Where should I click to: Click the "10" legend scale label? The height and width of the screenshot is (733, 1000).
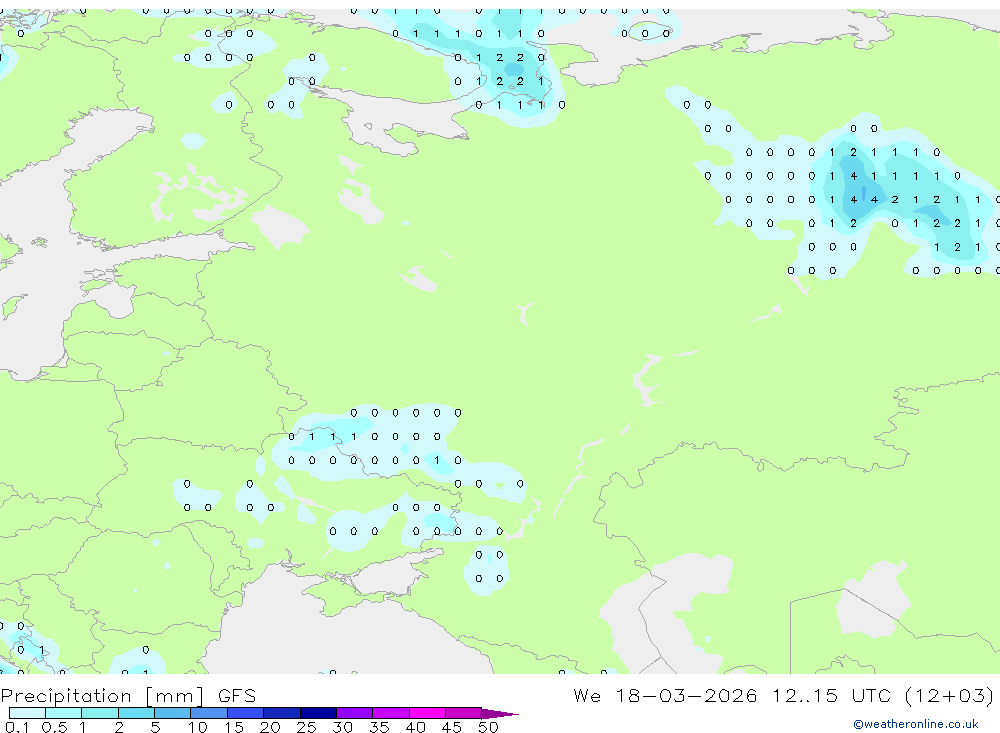point(197,727)
